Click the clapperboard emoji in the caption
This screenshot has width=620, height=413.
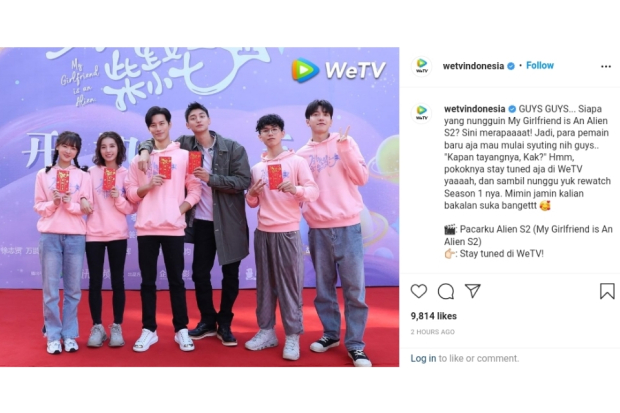450,229
